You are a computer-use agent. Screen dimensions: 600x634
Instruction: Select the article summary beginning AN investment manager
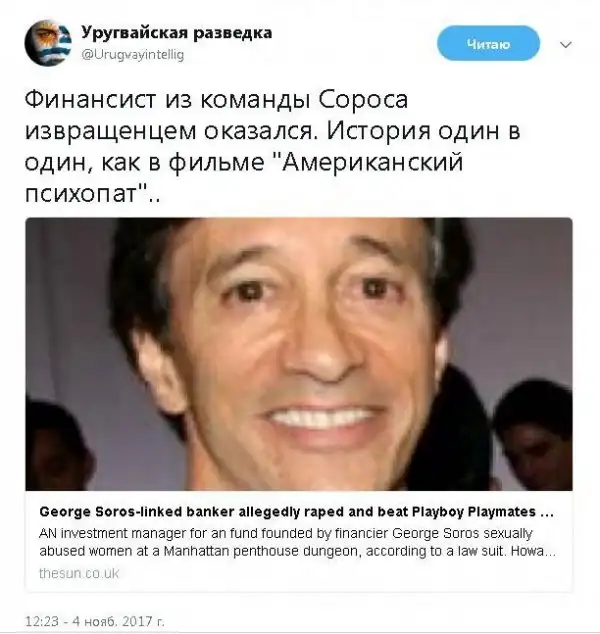297,542
